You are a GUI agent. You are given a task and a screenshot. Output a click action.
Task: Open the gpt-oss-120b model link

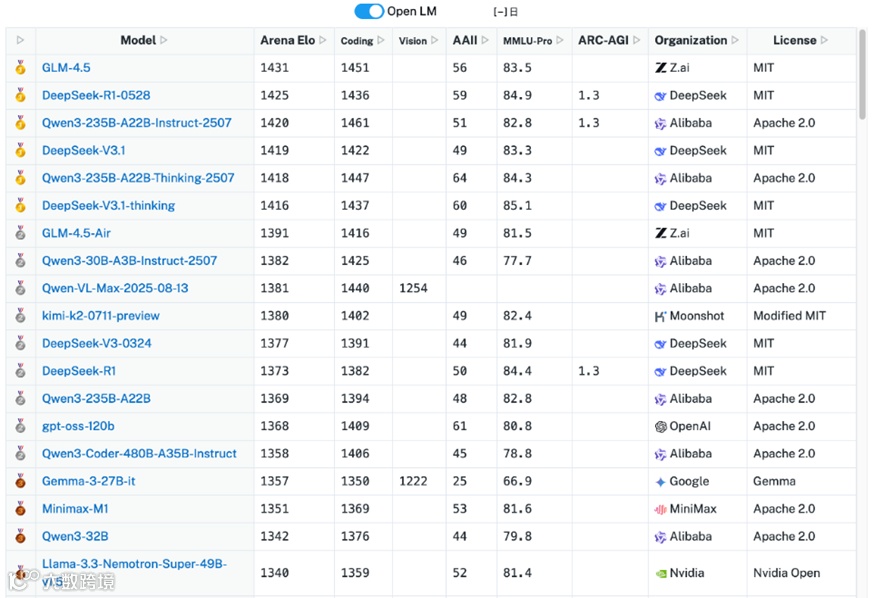(78, 426)
